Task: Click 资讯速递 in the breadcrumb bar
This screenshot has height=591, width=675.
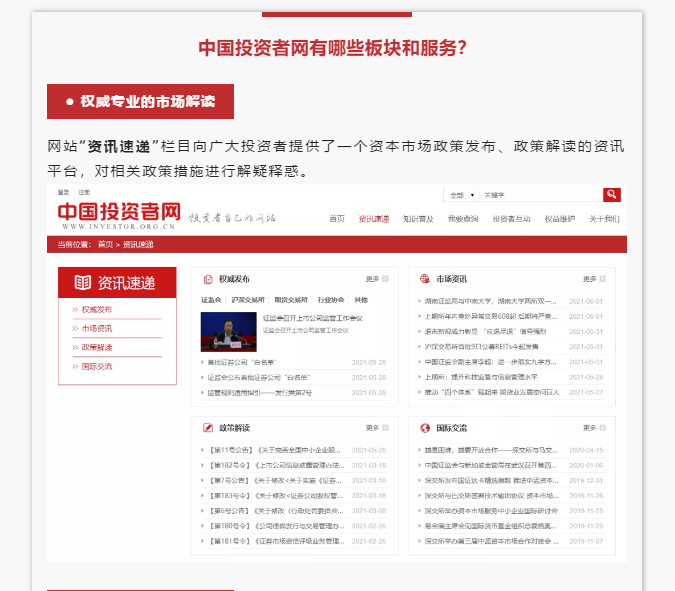Action: pos(138,244)
